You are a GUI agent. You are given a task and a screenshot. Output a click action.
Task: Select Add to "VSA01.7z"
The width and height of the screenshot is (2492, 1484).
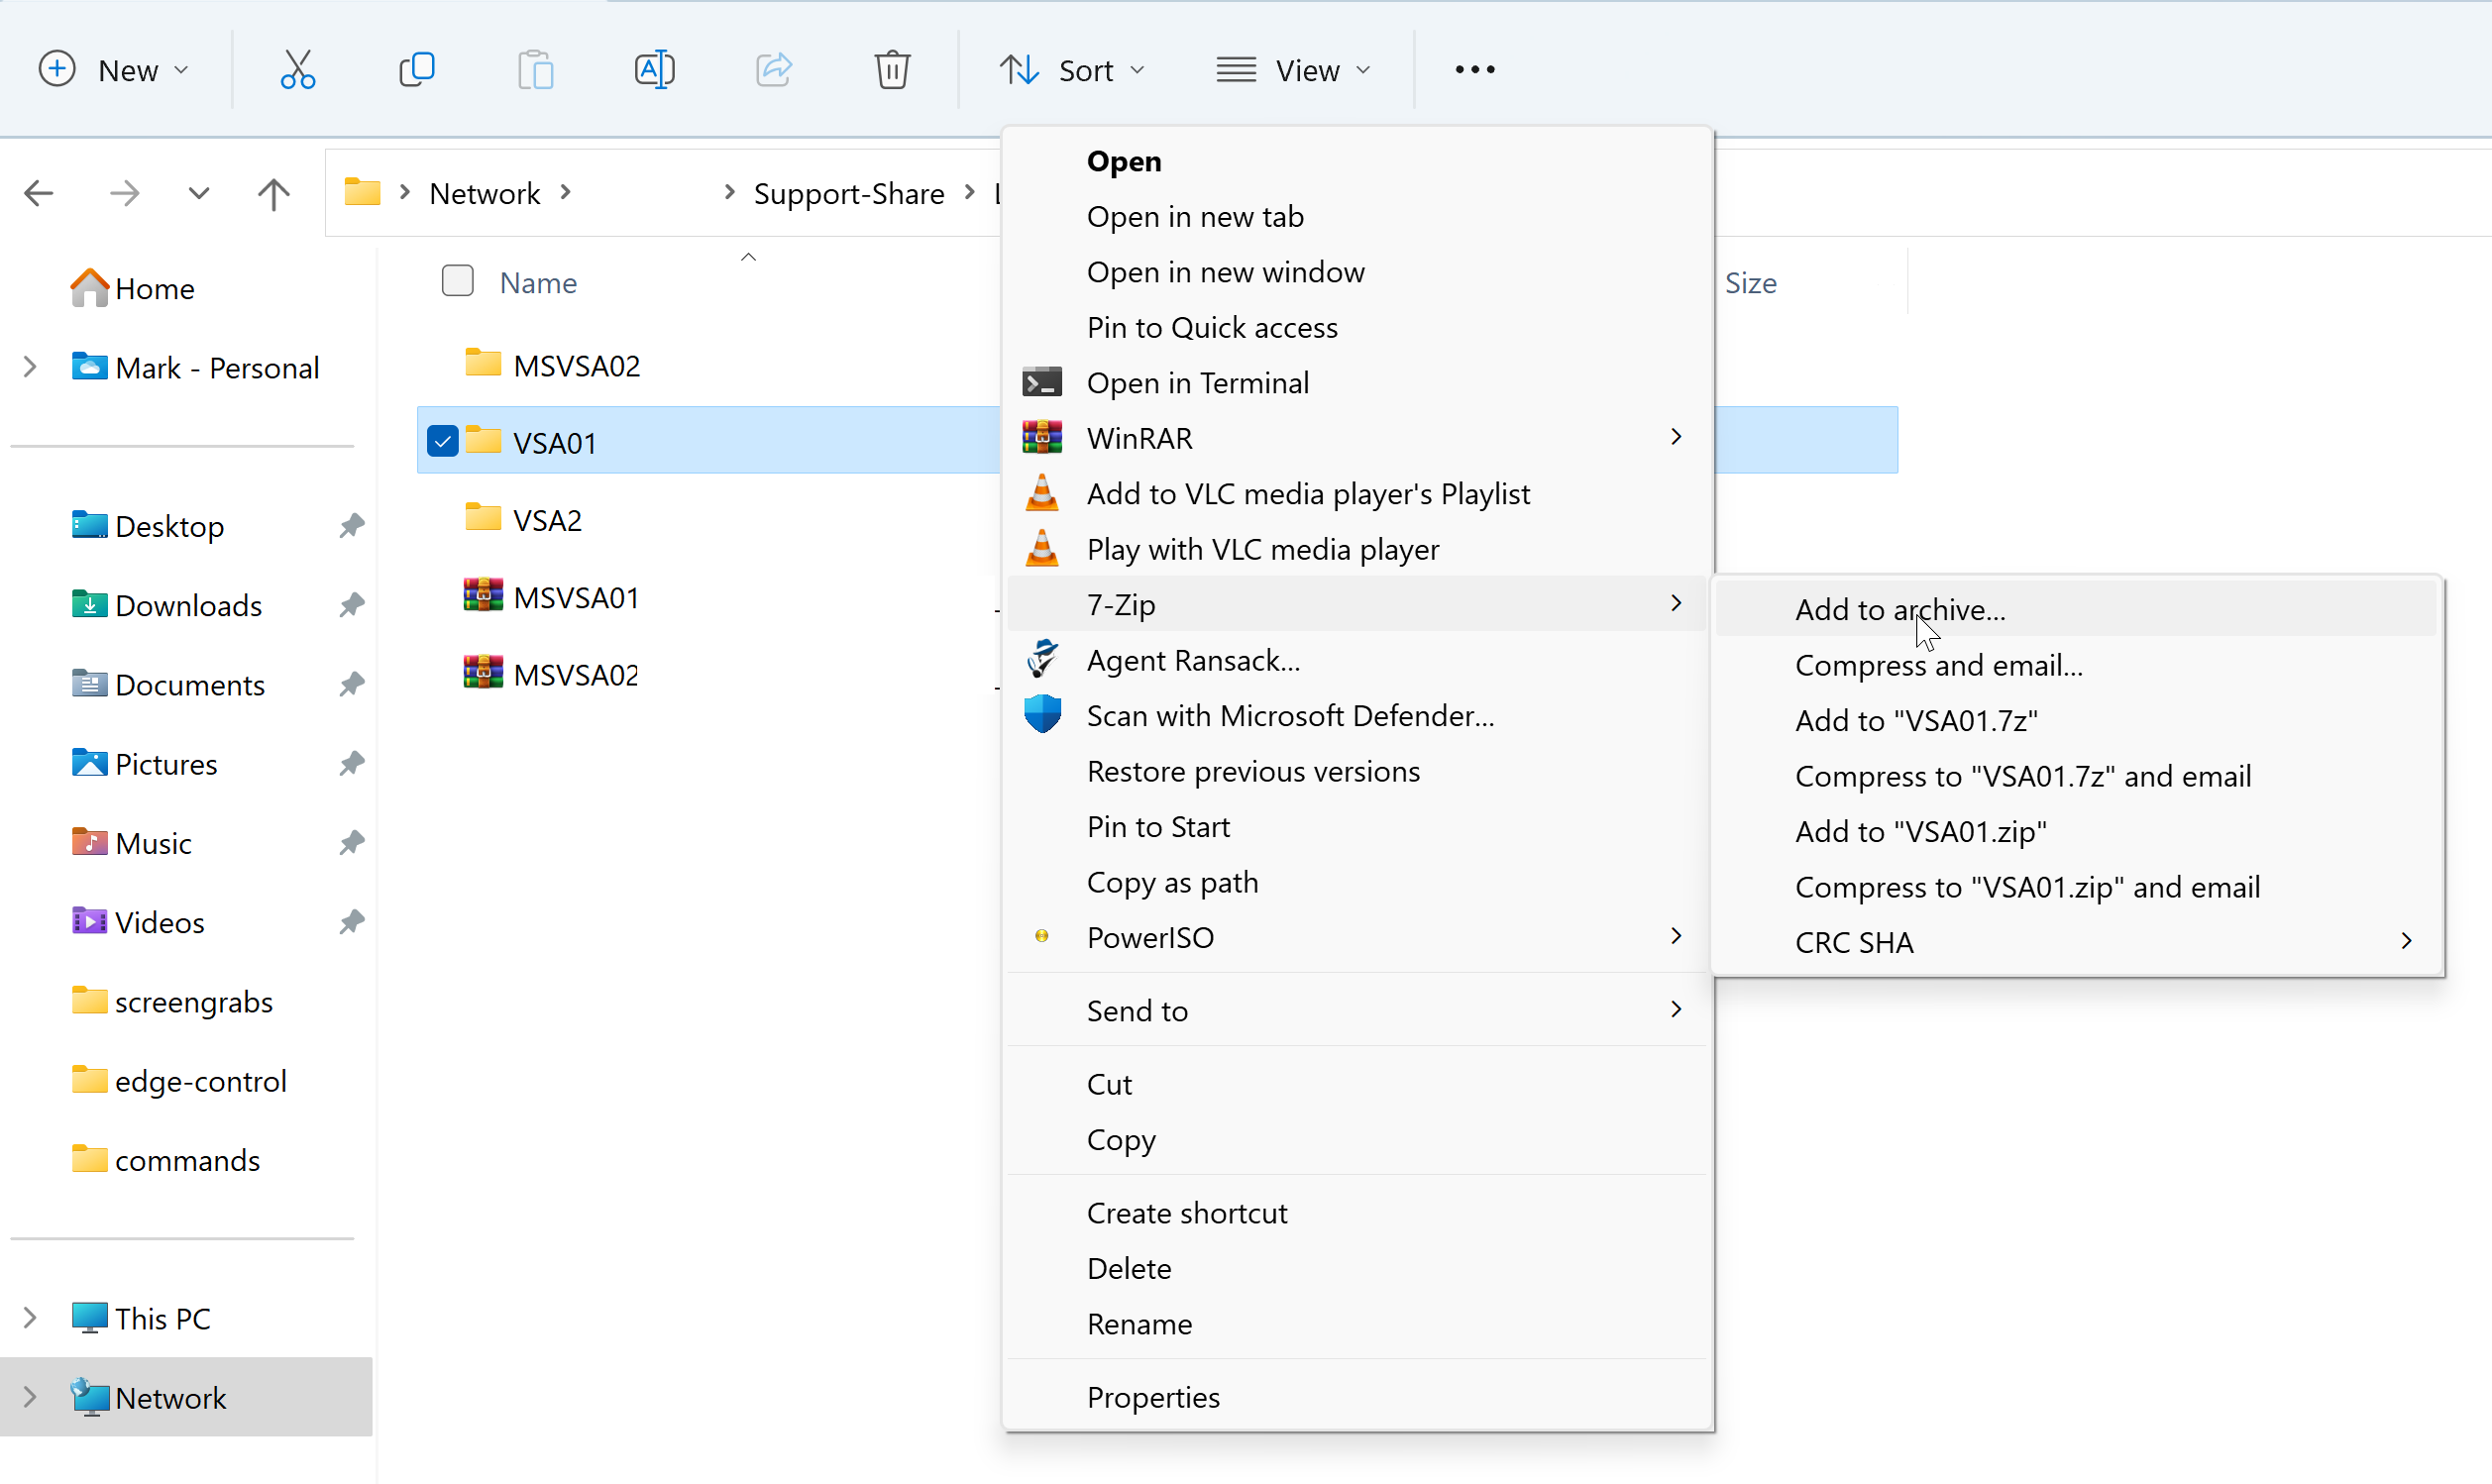[2076, 720]
